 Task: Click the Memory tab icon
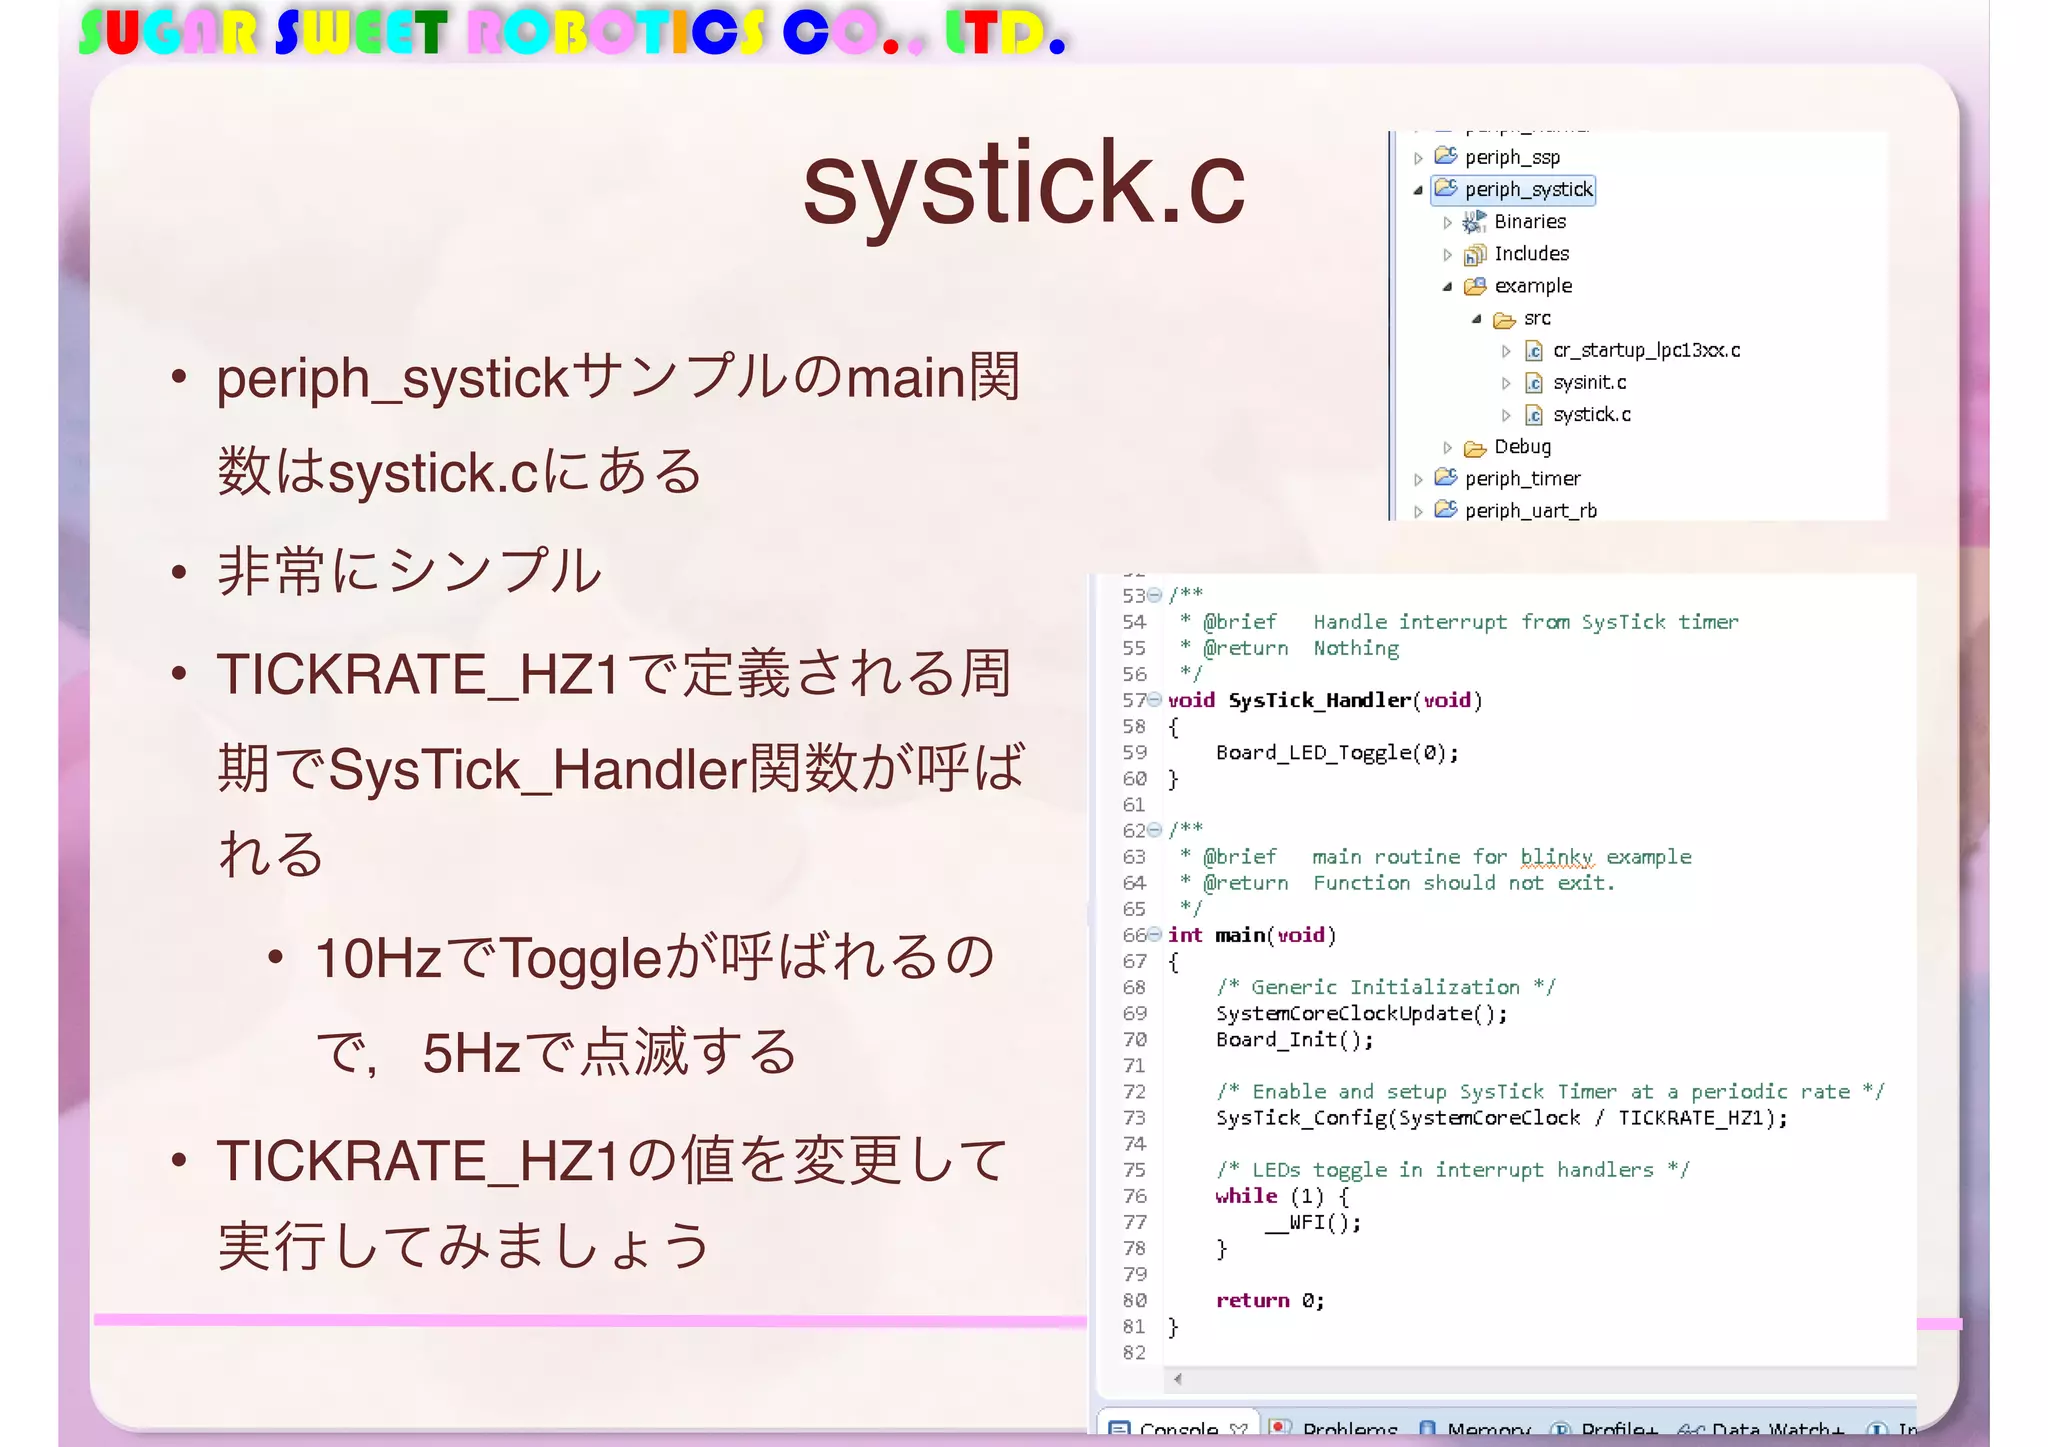pyautogui.click(x=1427, y=1428)
